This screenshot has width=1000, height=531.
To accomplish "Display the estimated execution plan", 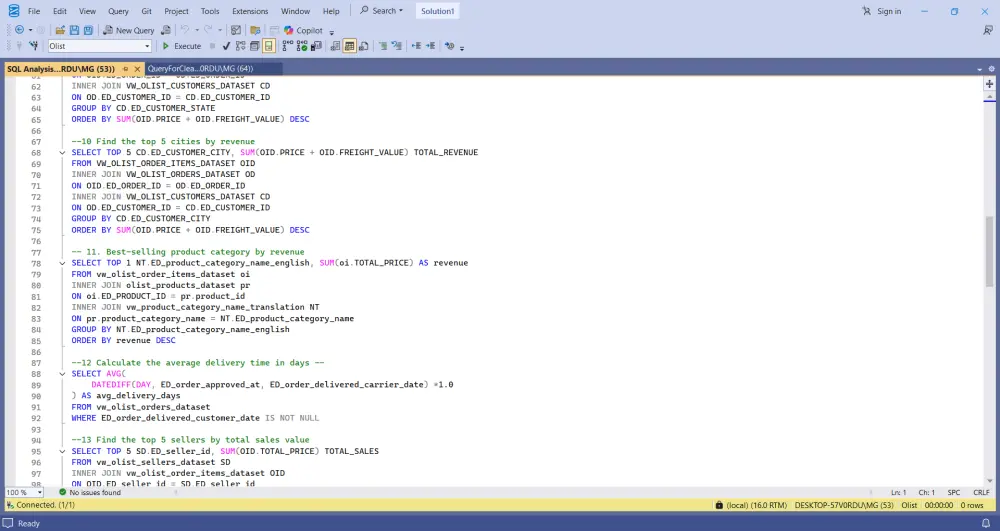I will click(240, 46).
